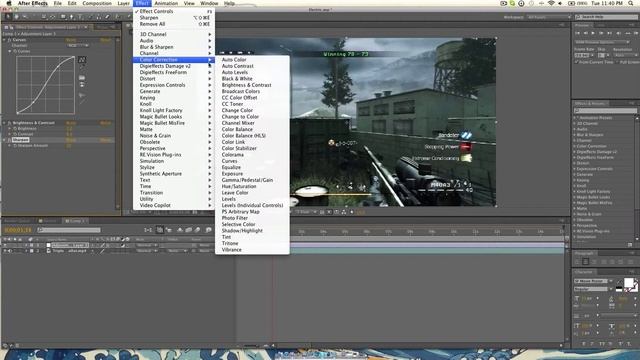
Task: Click the character fill color swatch
Action: 629,282
